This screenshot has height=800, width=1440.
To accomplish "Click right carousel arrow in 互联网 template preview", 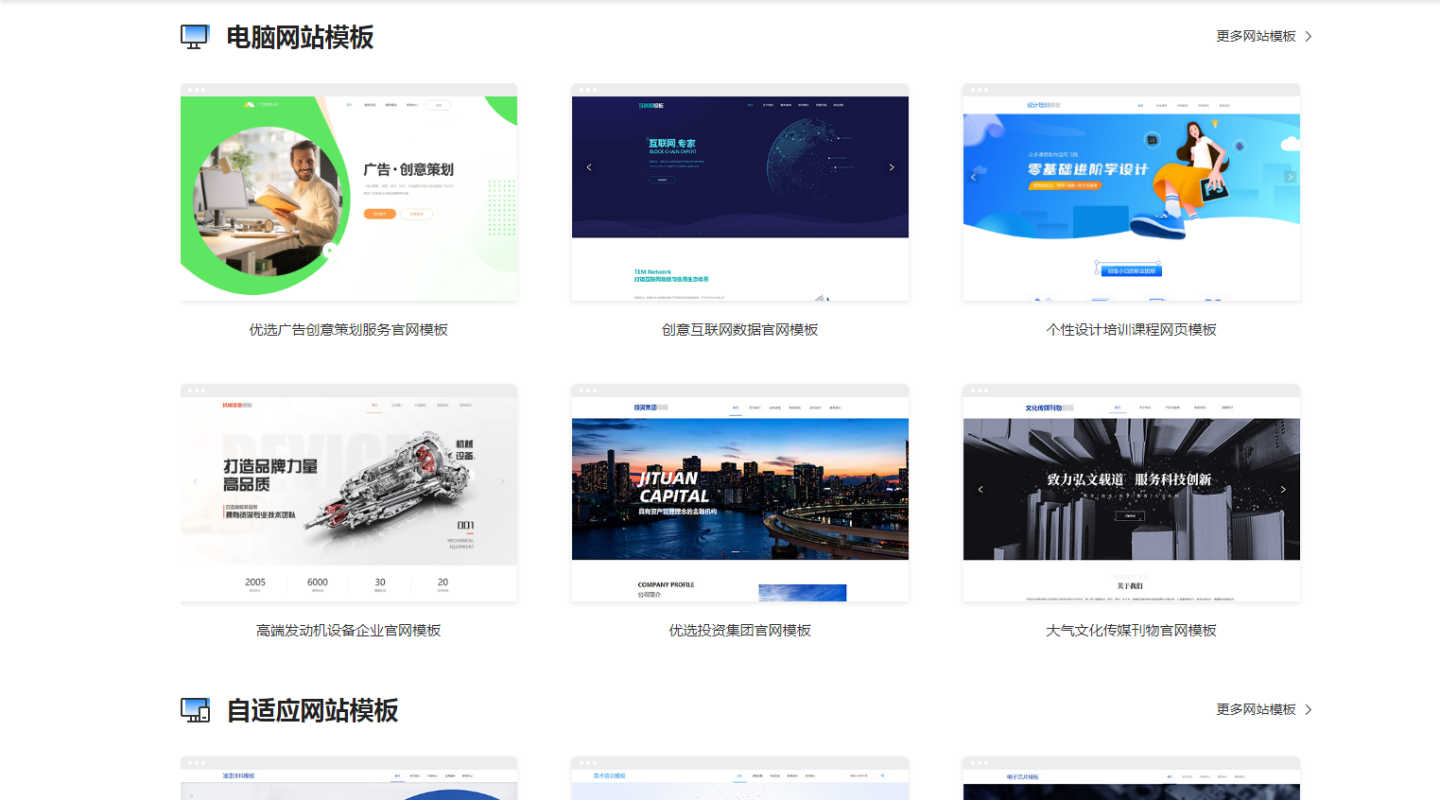I will 892,167.
